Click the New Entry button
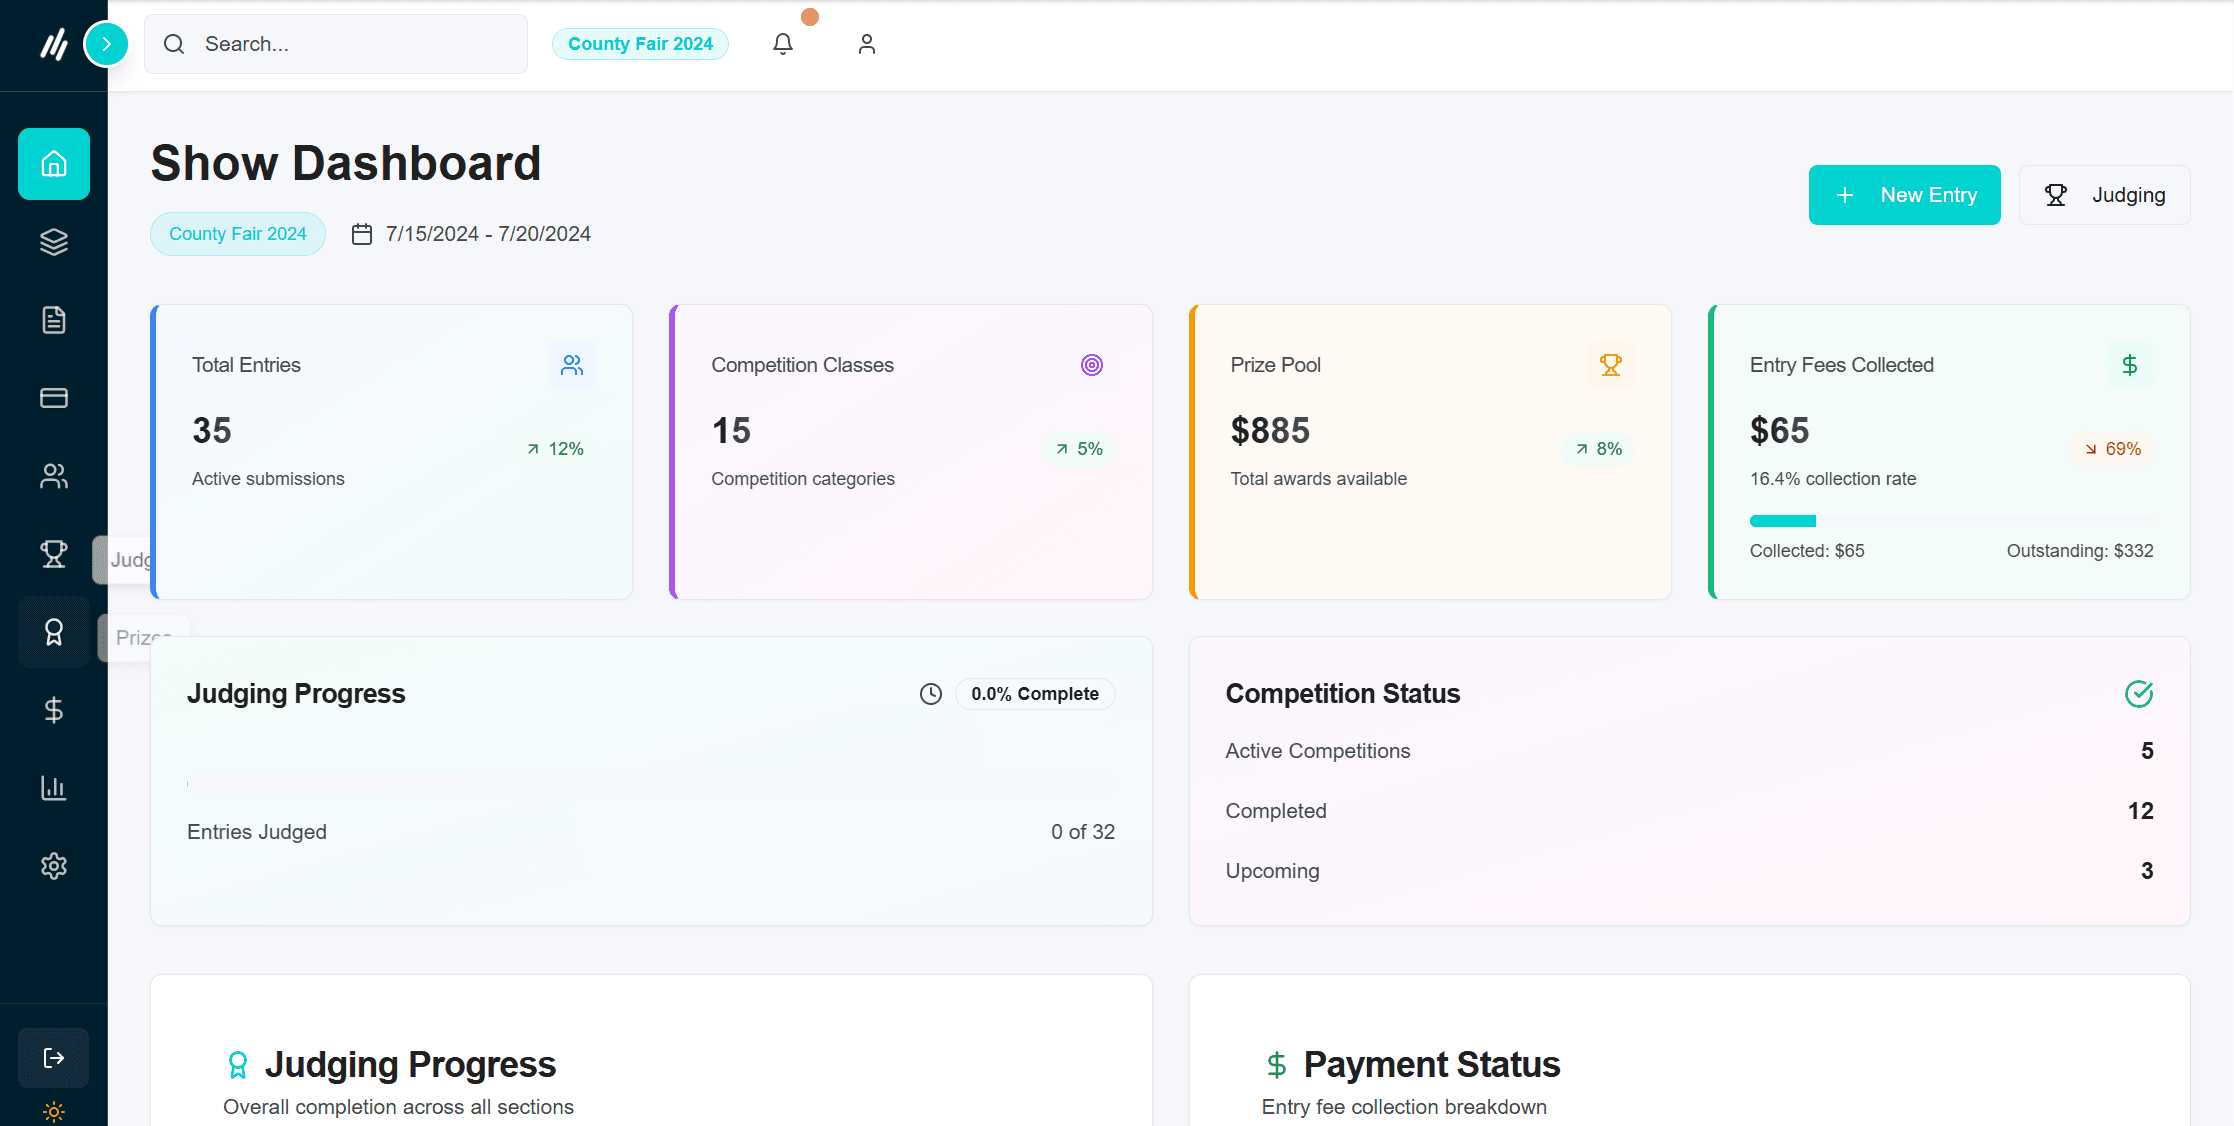Viewport: 2234px width, 1126px height. [x=1905, y=195]
